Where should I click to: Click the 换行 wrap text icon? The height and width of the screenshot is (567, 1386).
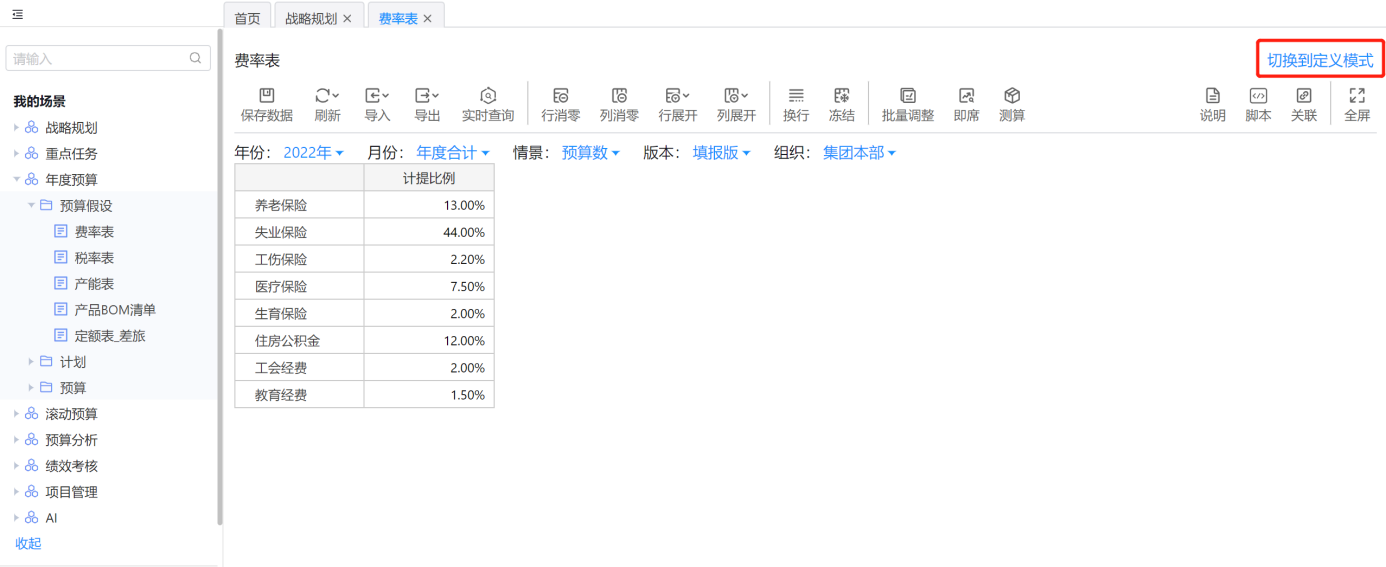coord(796,96)
